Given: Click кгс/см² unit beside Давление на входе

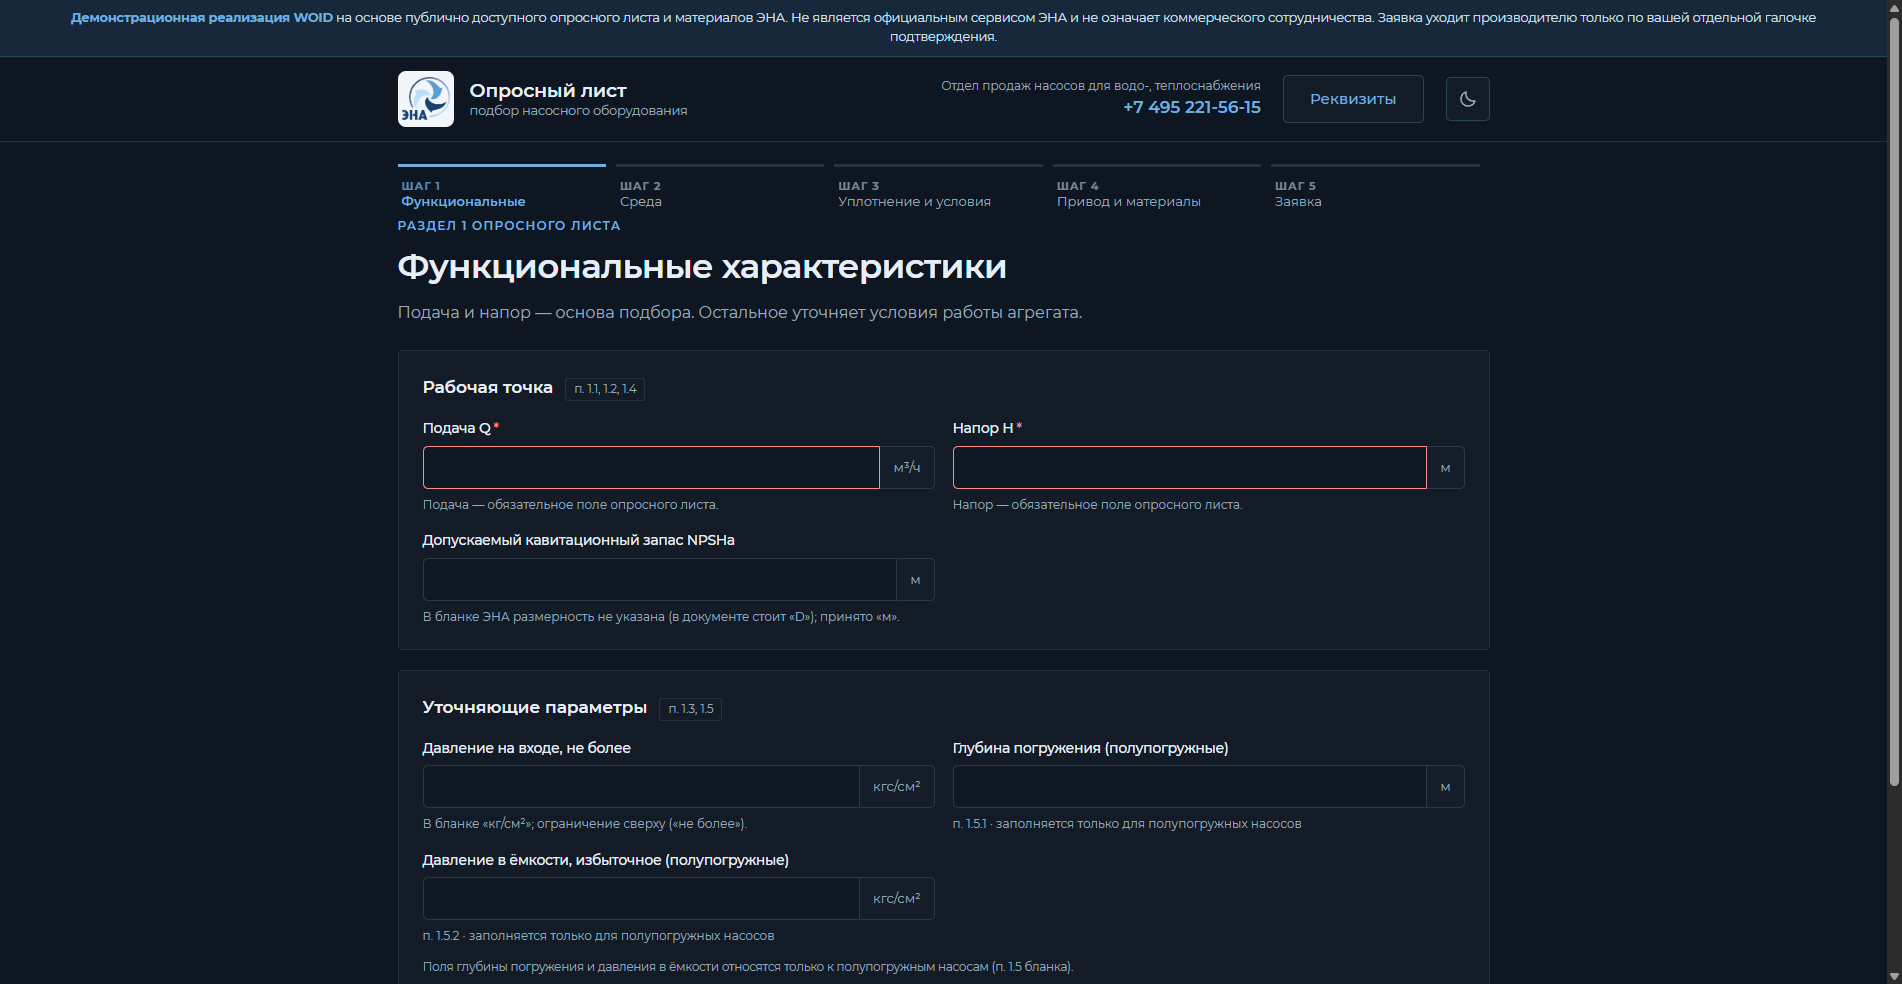Looking at the screenshot, I should pos(897,787).
